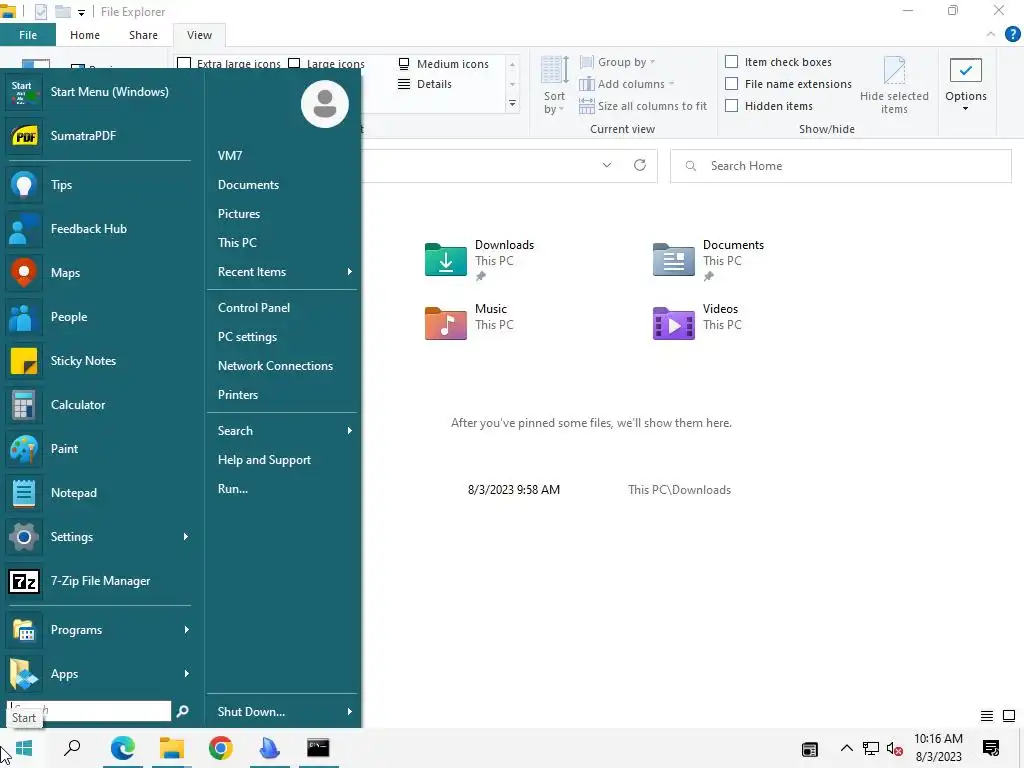Expand the Apps submenu
The height and width of the screenshot is (768, 1024).
click(186, 673)
